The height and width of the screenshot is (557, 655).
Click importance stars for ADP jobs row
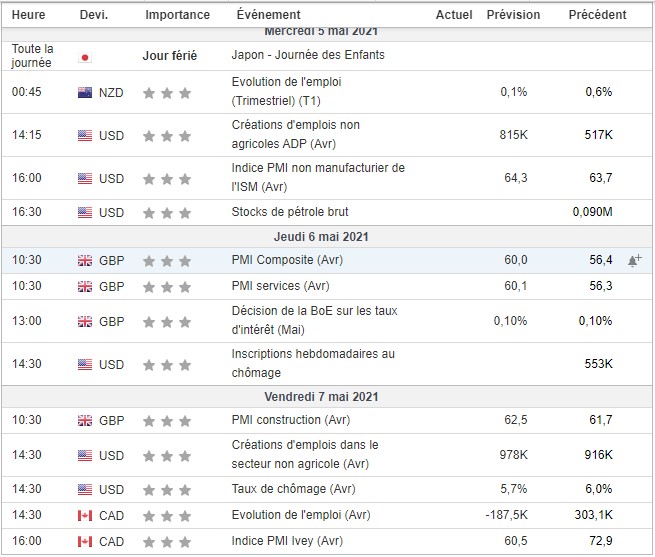click(166, 135)
